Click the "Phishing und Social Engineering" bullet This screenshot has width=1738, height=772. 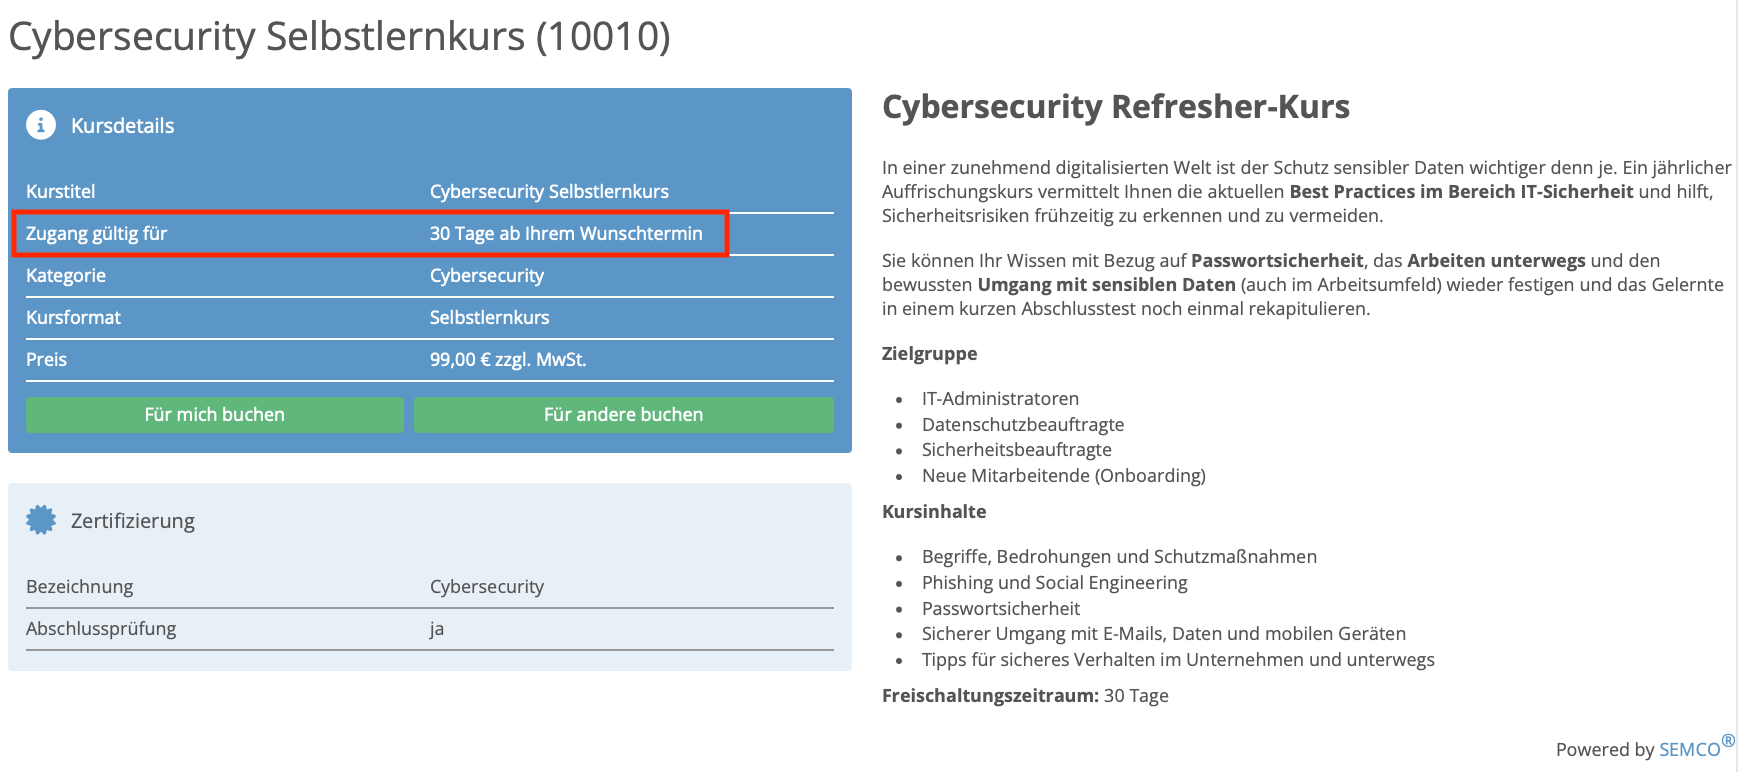(1054, 582)
